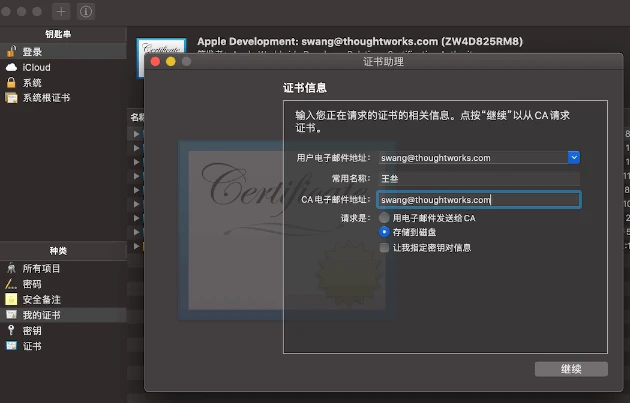Choose 存储到磁盘 radio option
Viewport: 630px width, 403px height.
point(385,232)
